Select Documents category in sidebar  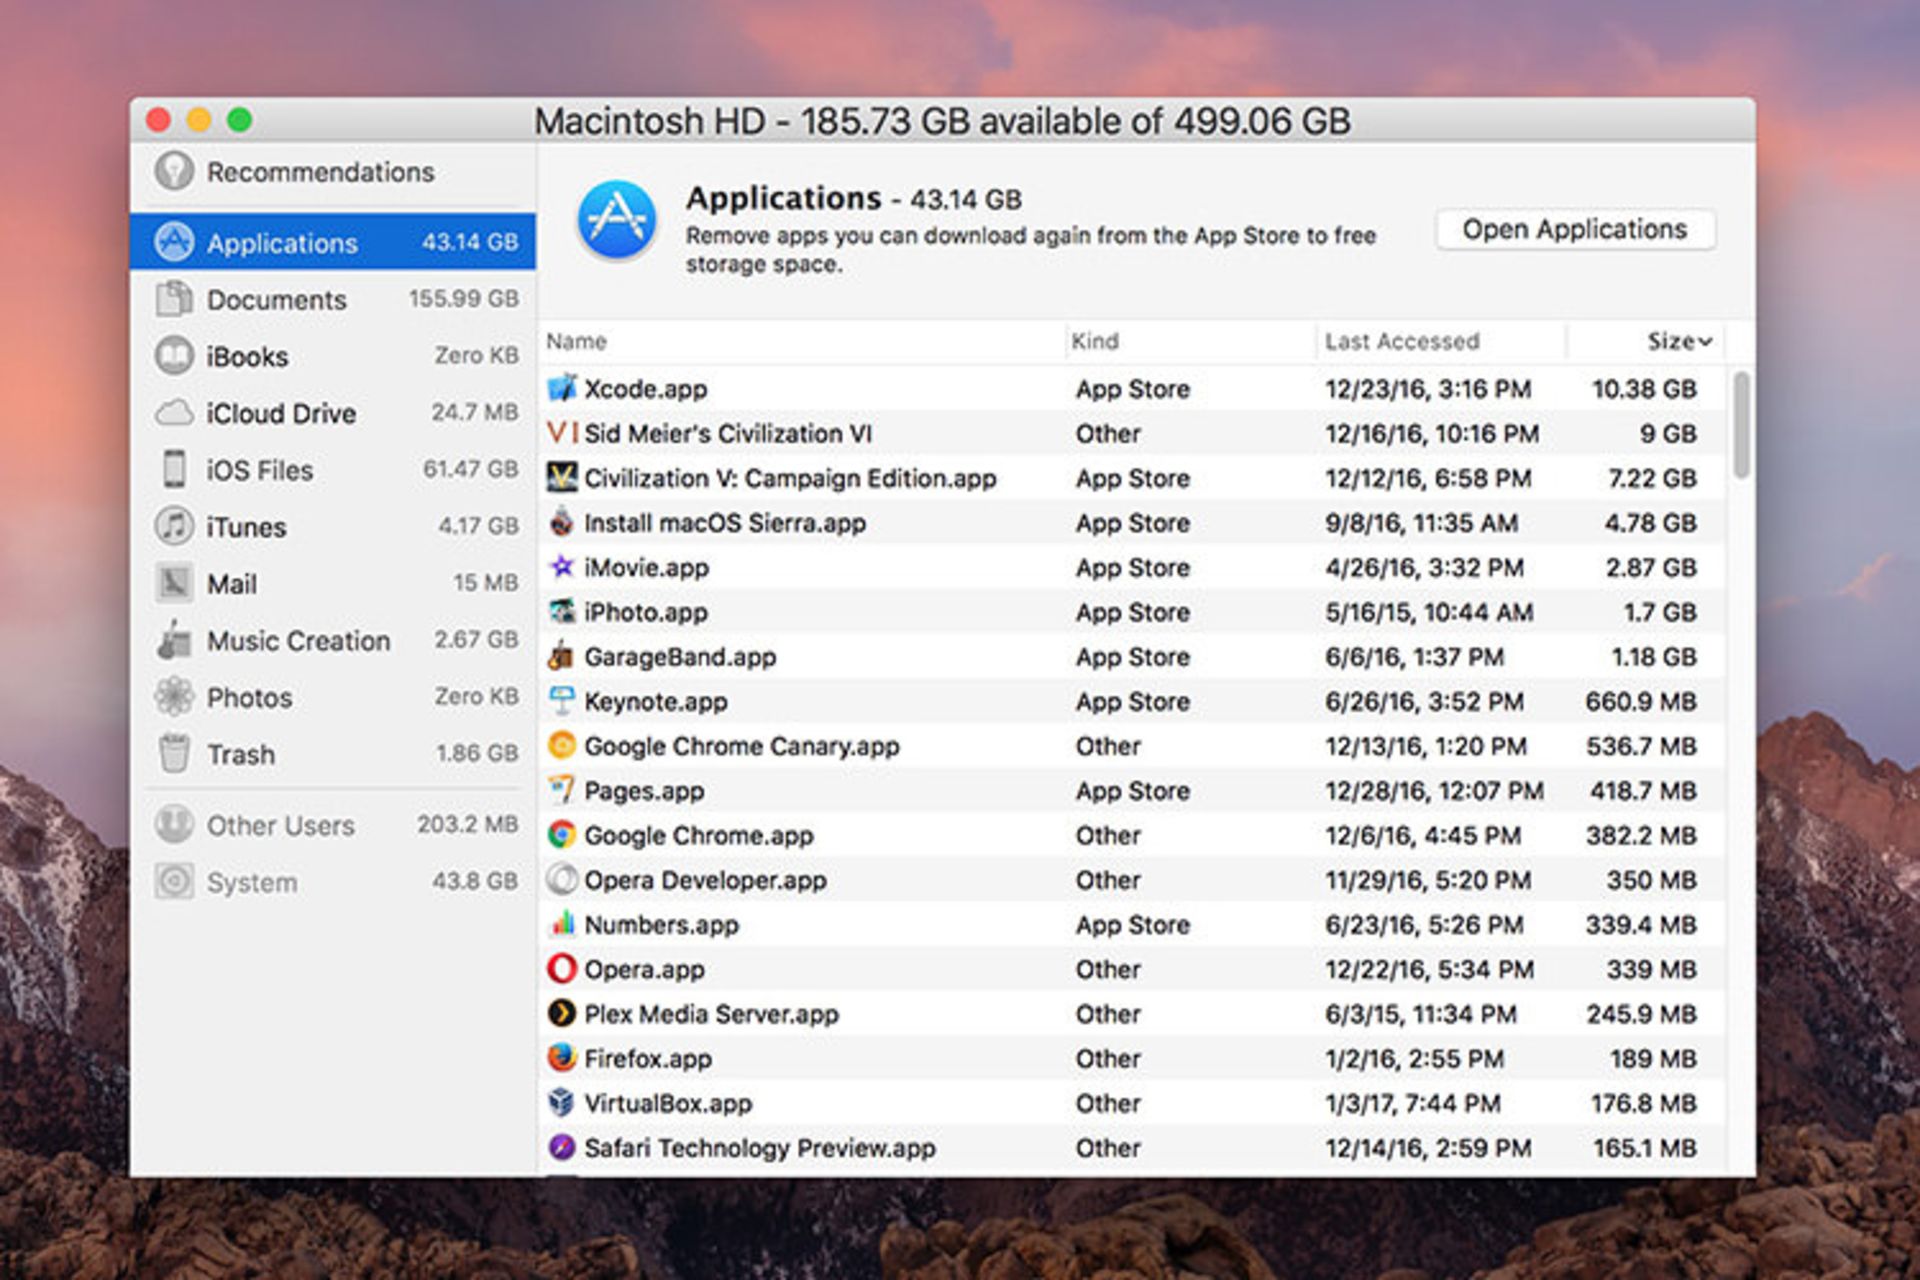tap(276, 299)
